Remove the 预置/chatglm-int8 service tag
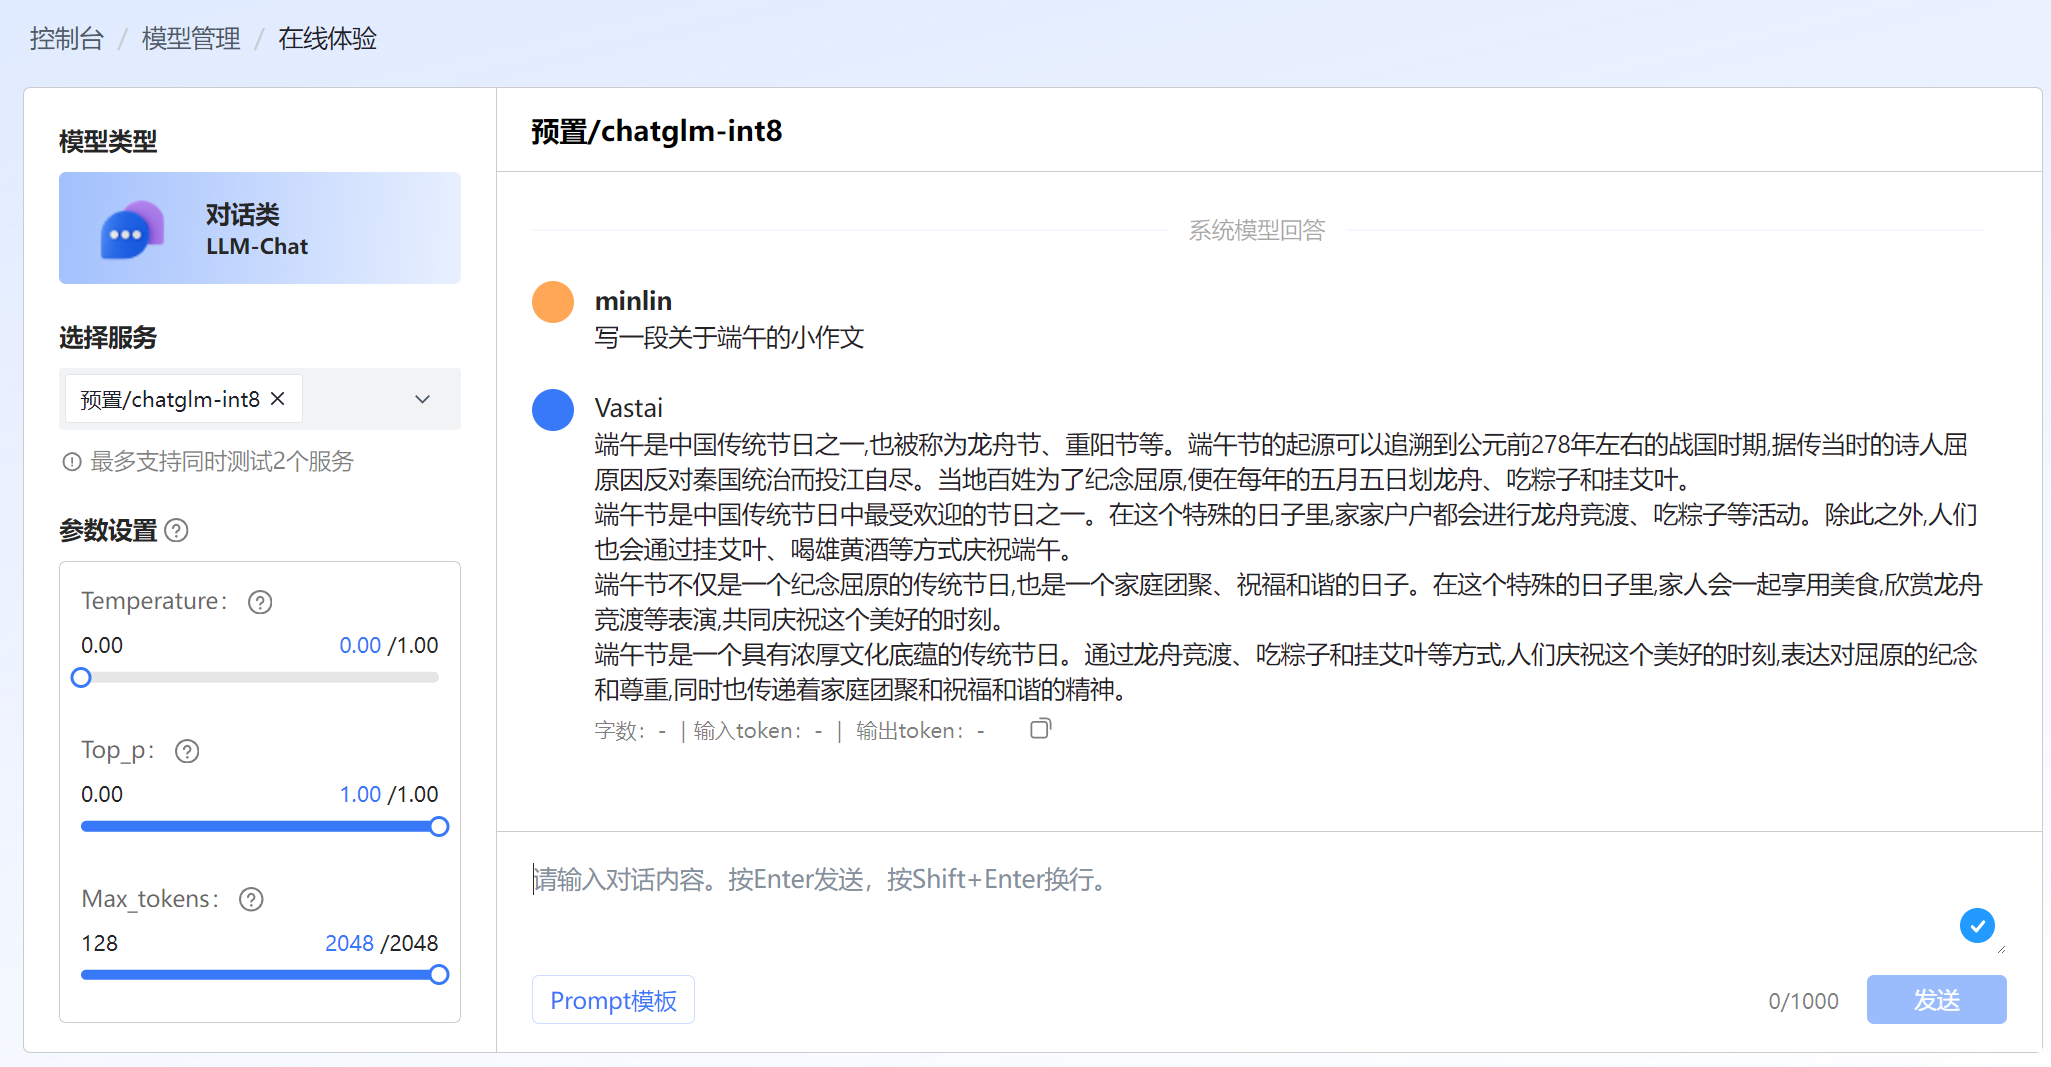The height and width of the screenshot is (1067, 2051). 278,398
